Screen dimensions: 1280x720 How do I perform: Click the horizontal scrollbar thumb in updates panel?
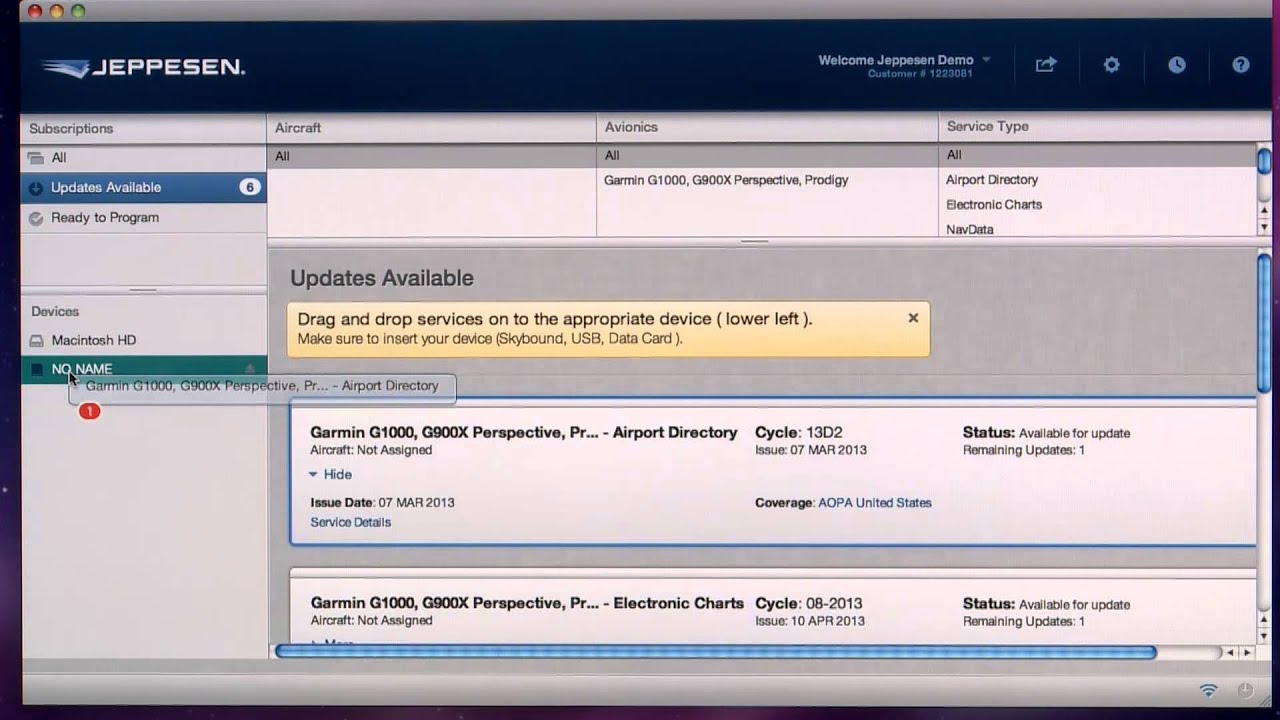(715, 652)
